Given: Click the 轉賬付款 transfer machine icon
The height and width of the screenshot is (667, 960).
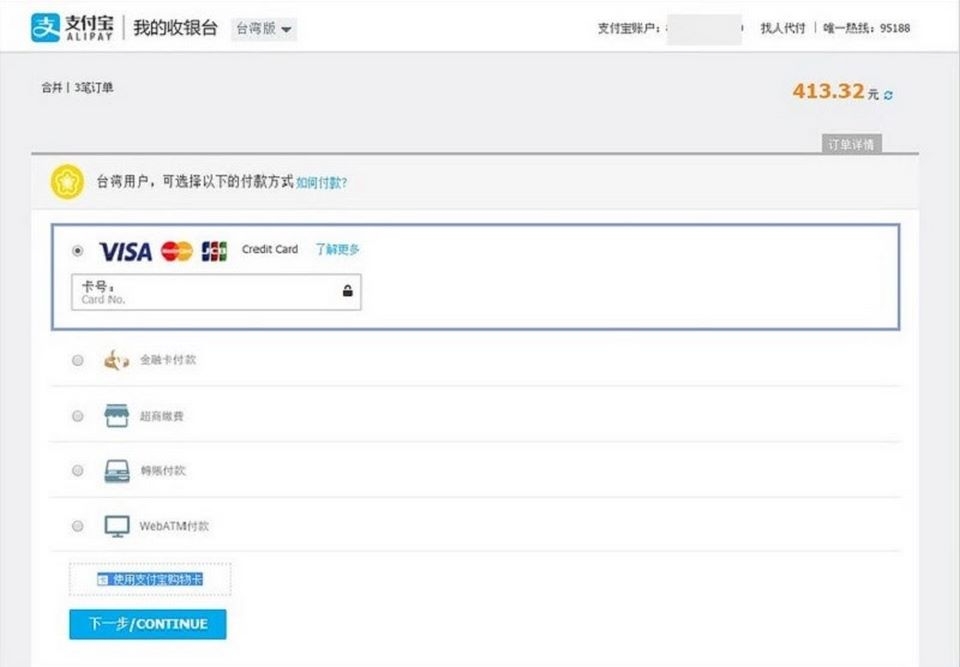Looking at the screenshot, I should [x=117, y=471].
